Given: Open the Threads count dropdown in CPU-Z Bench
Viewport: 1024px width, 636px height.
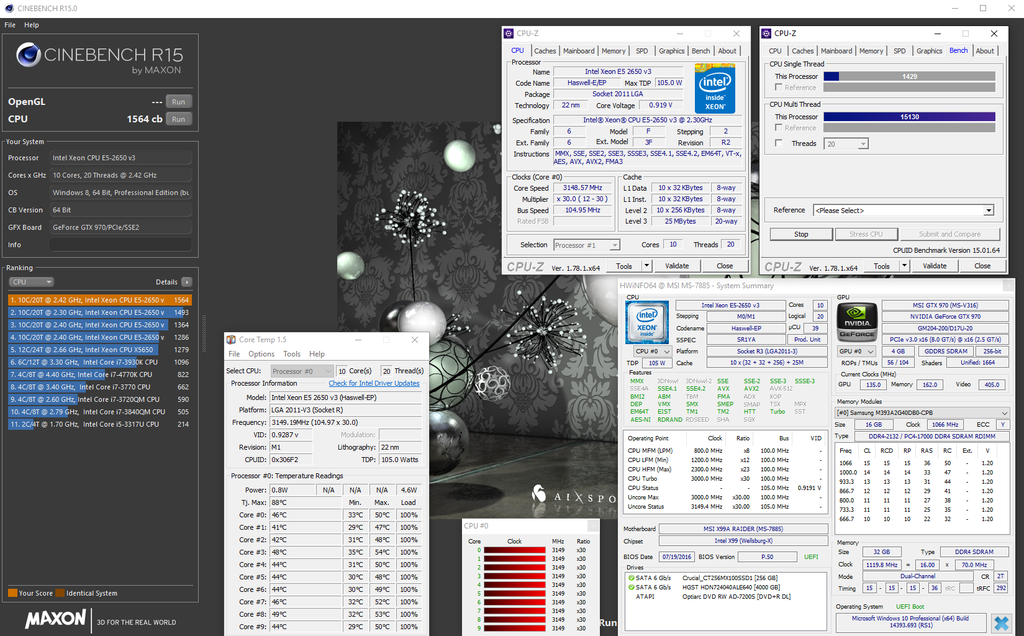Looking at the screenshot, I should point(846,144).
